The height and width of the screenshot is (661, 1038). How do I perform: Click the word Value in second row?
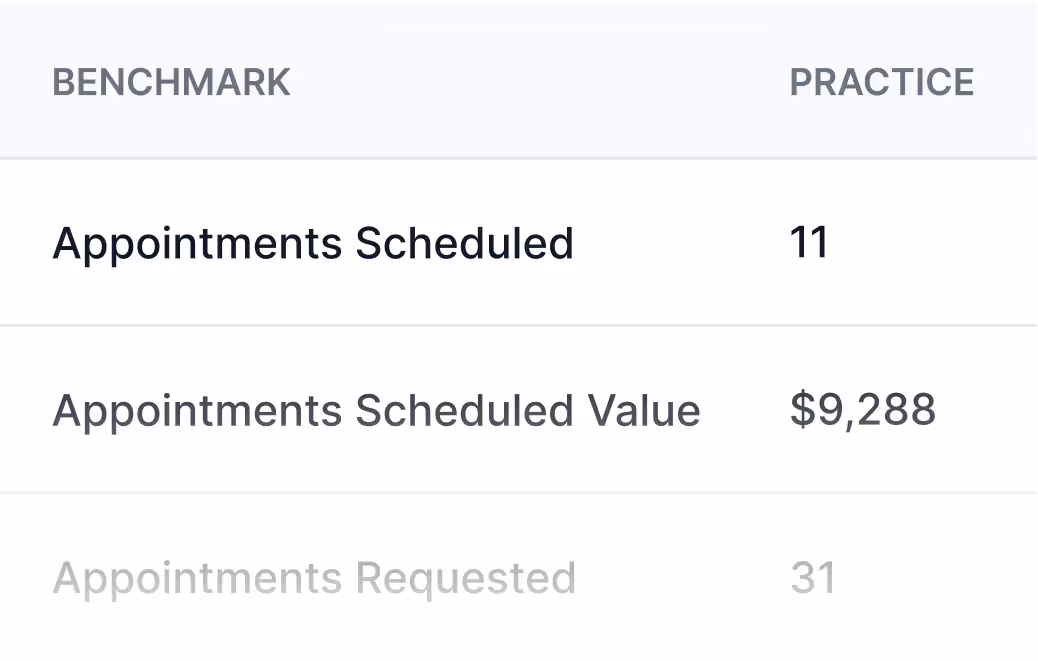click(x=644, y=410)
